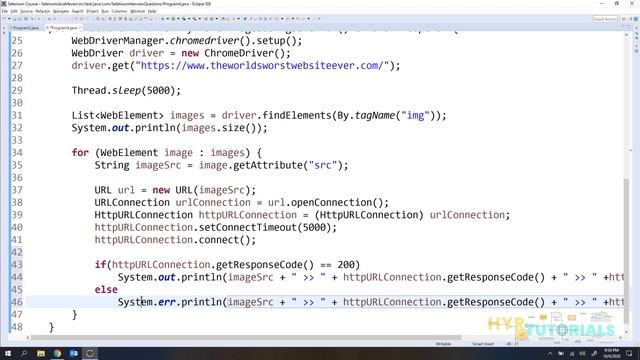Open the notification center icon
Screen dimensions: 640x360
[x=629, y=353]
